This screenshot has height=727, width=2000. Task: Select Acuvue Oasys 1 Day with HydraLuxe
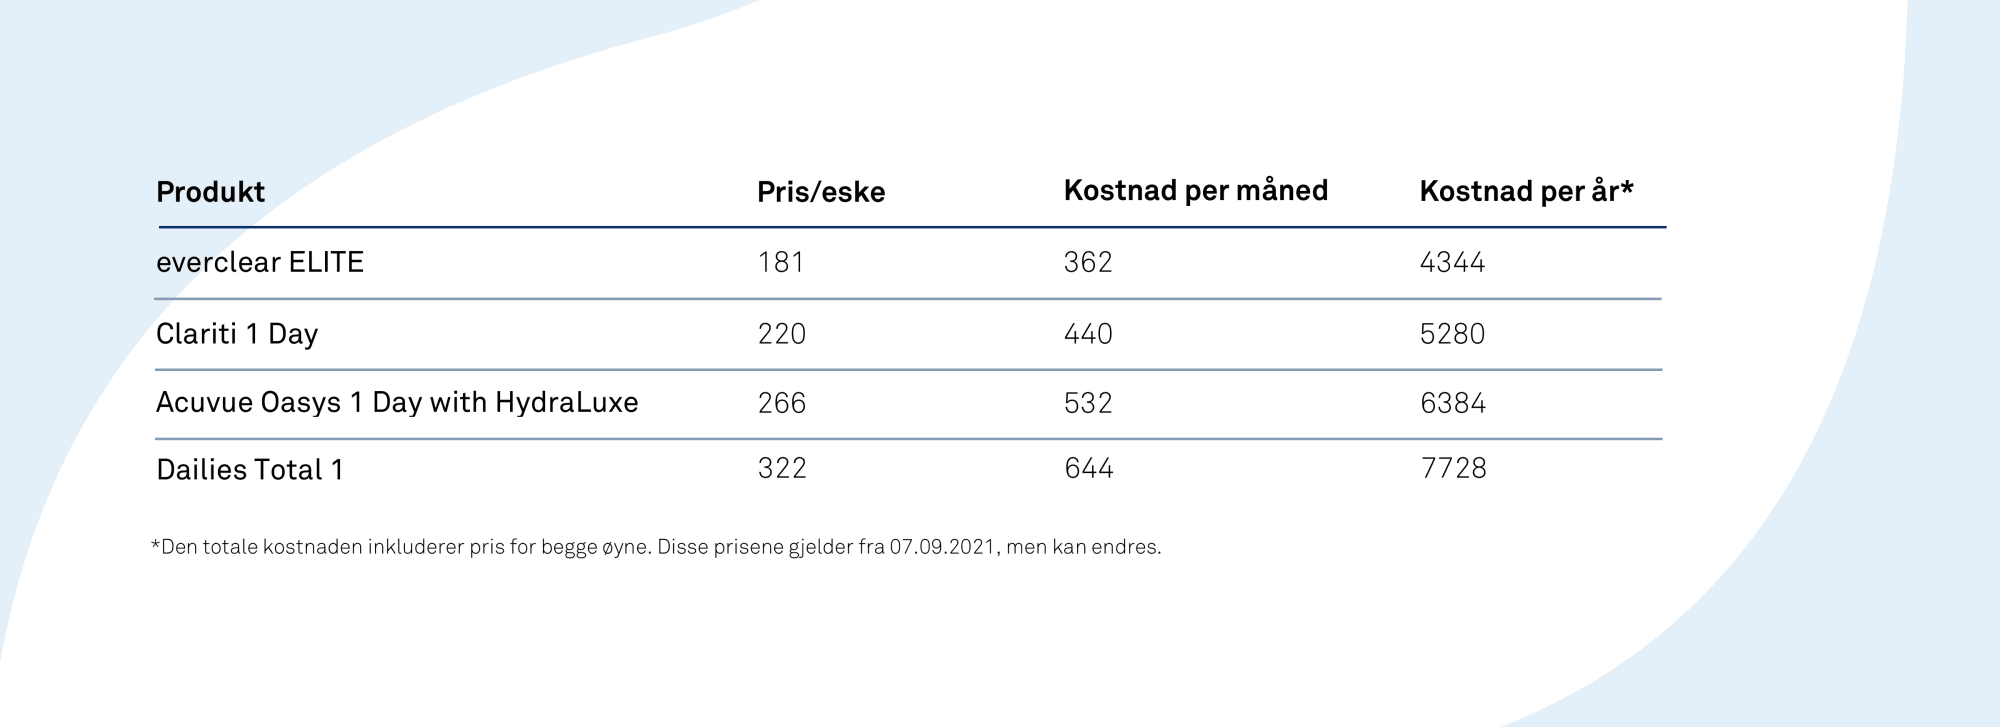pyautogui.click(x=397, y=403)
